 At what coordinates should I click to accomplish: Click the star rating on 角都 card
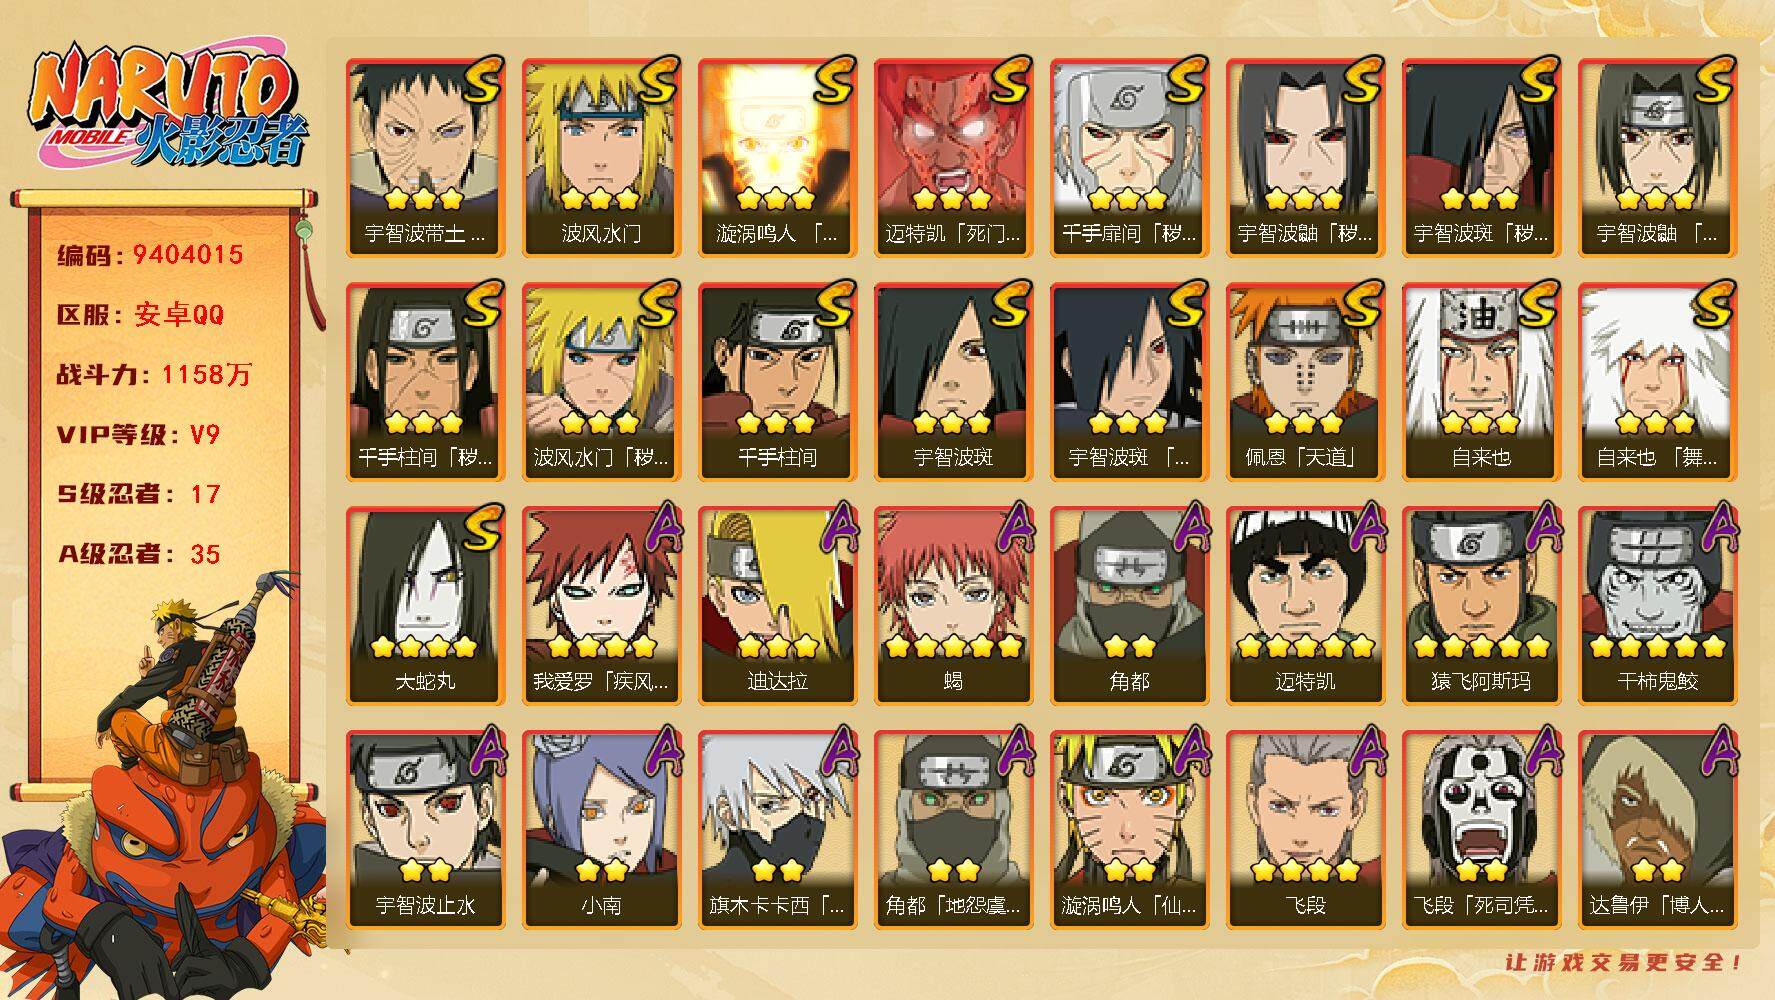[1129, 647]
